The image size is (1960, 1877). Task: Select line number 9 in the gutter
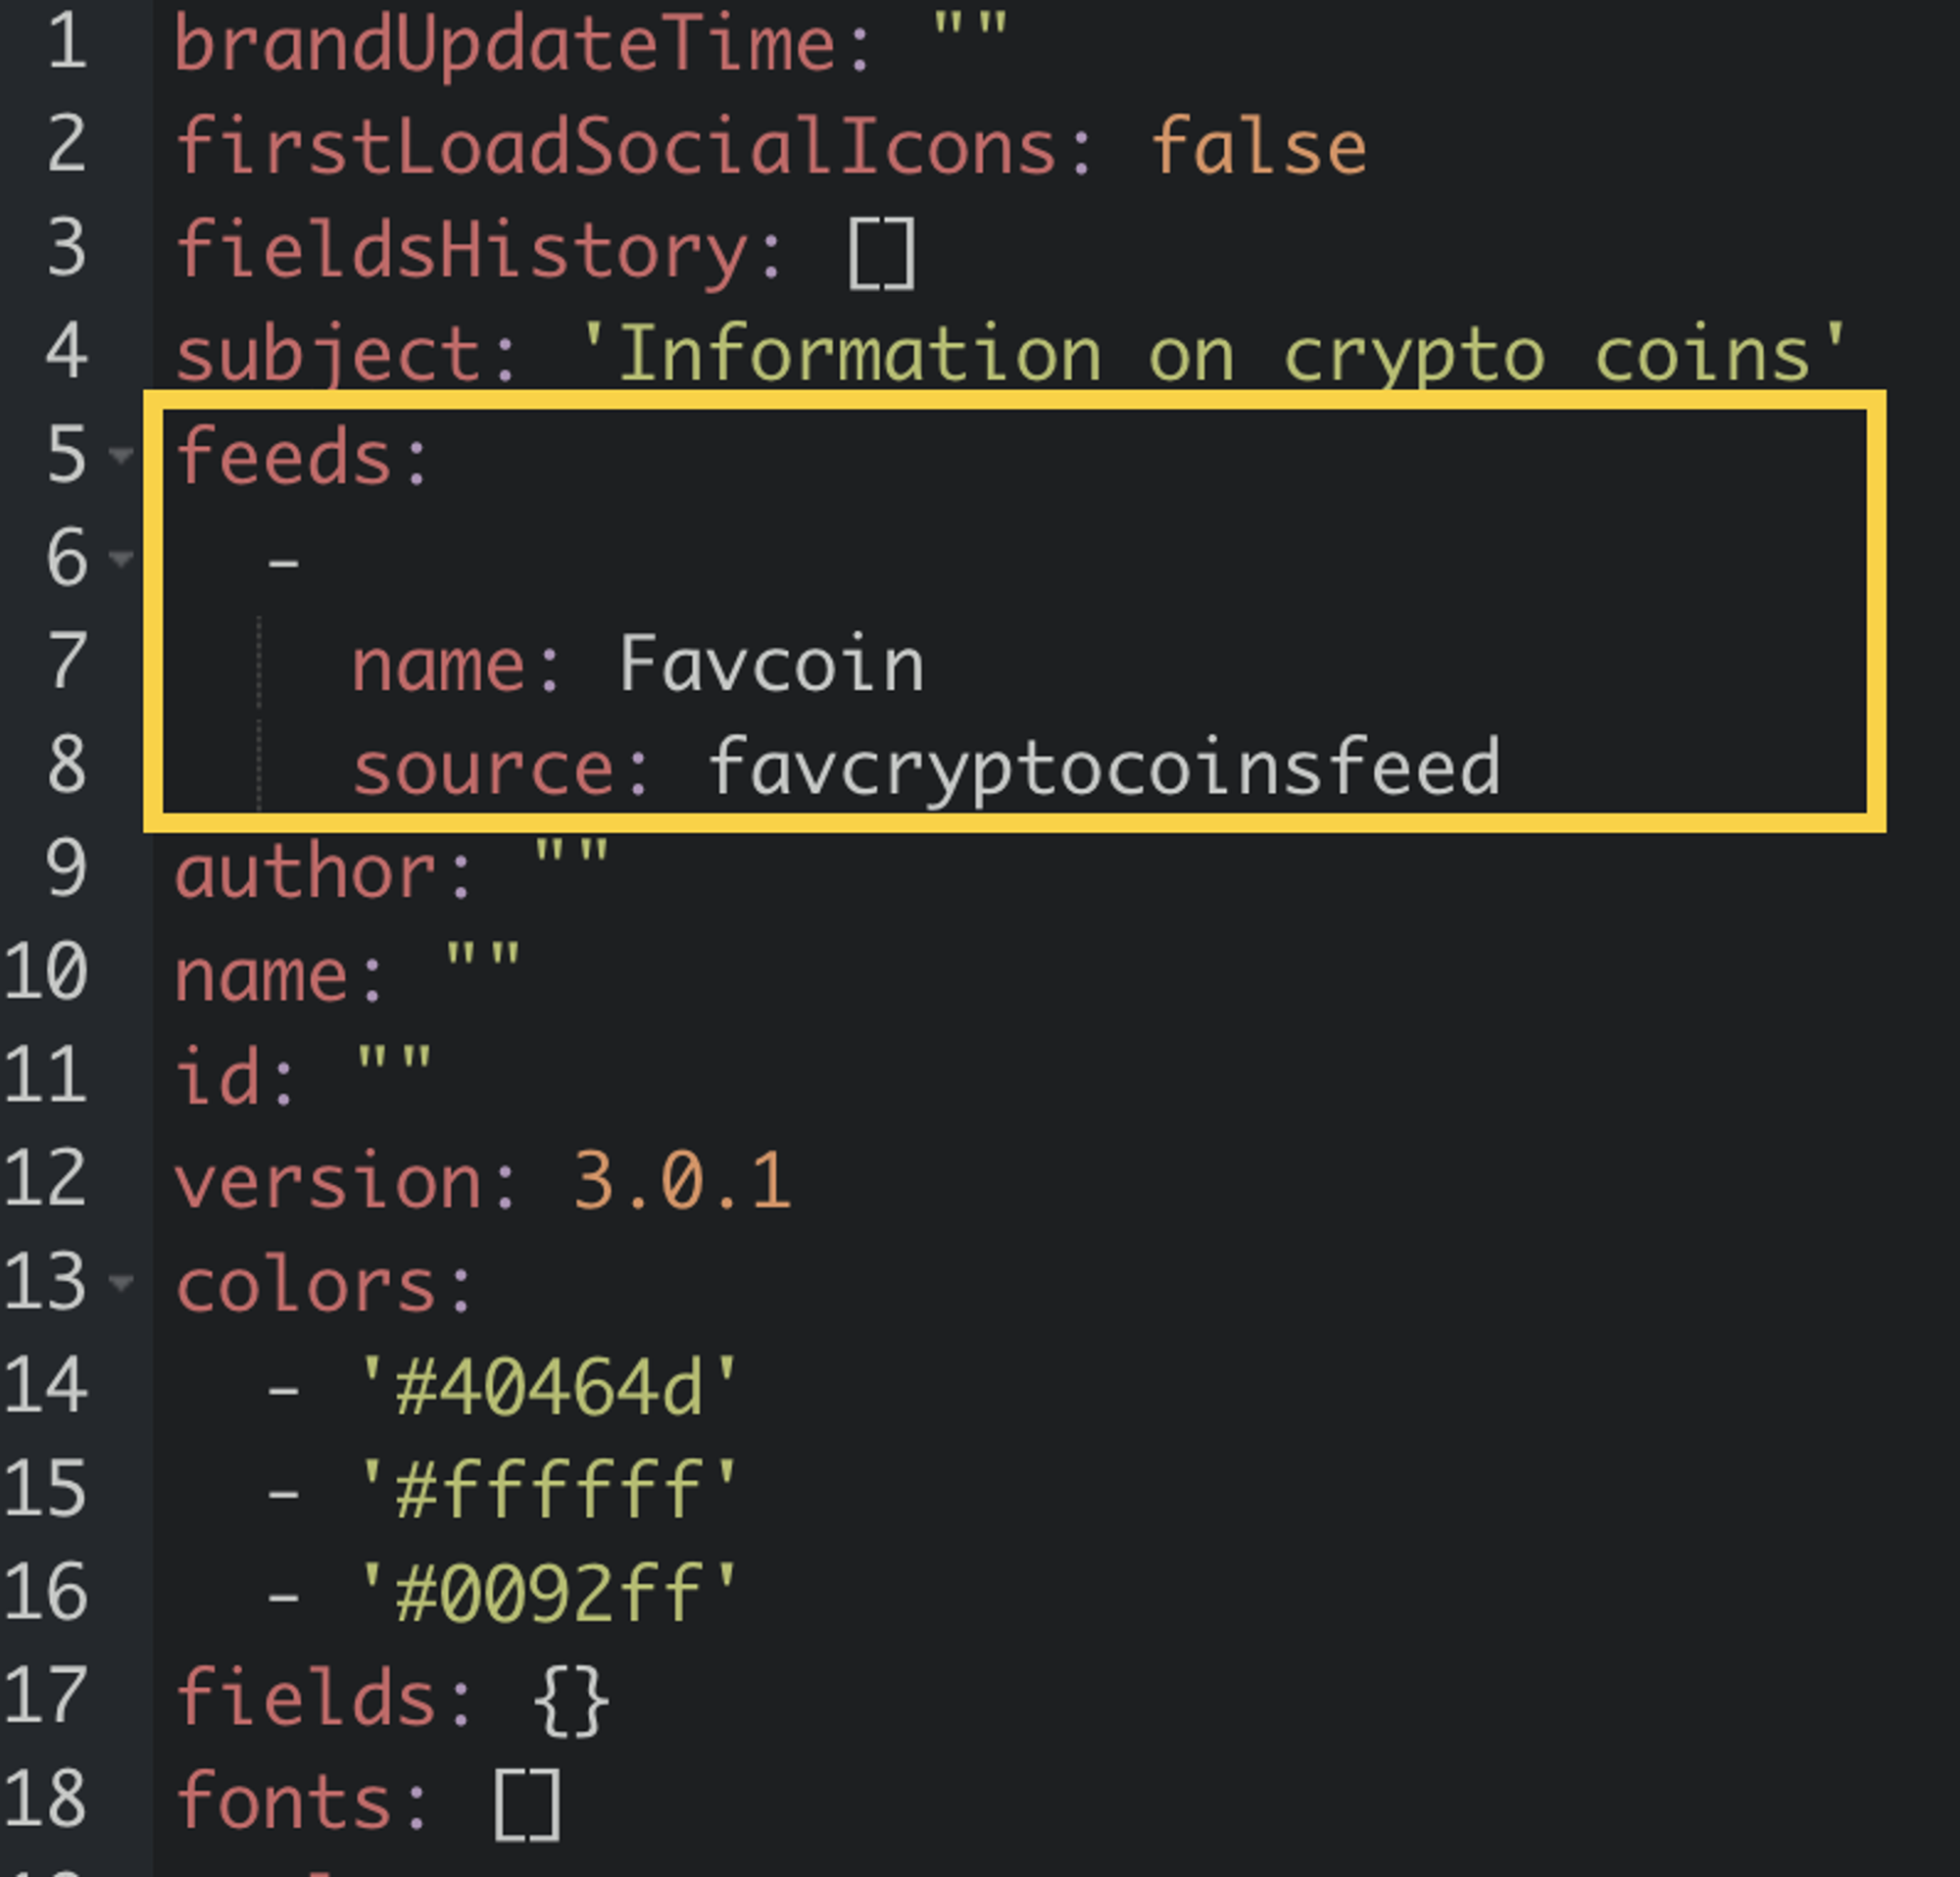[x=66, y=869]
